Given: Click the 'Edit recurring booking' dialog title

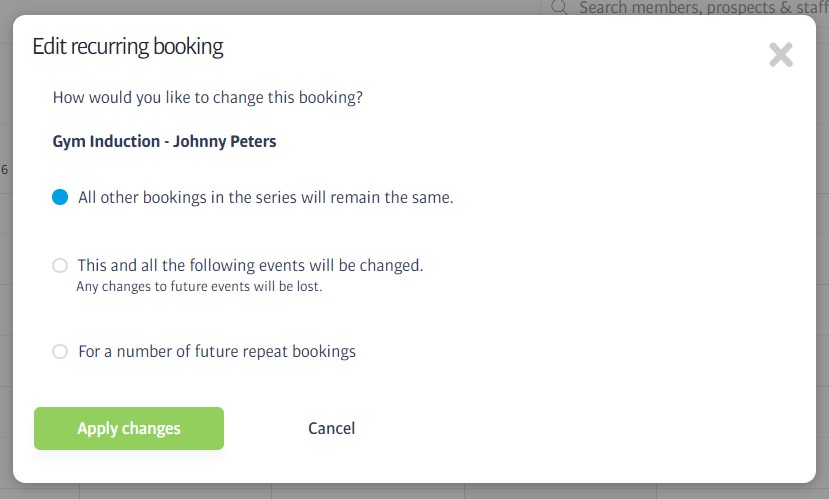Looking at the screenshot, I should [x=128, y=46].
